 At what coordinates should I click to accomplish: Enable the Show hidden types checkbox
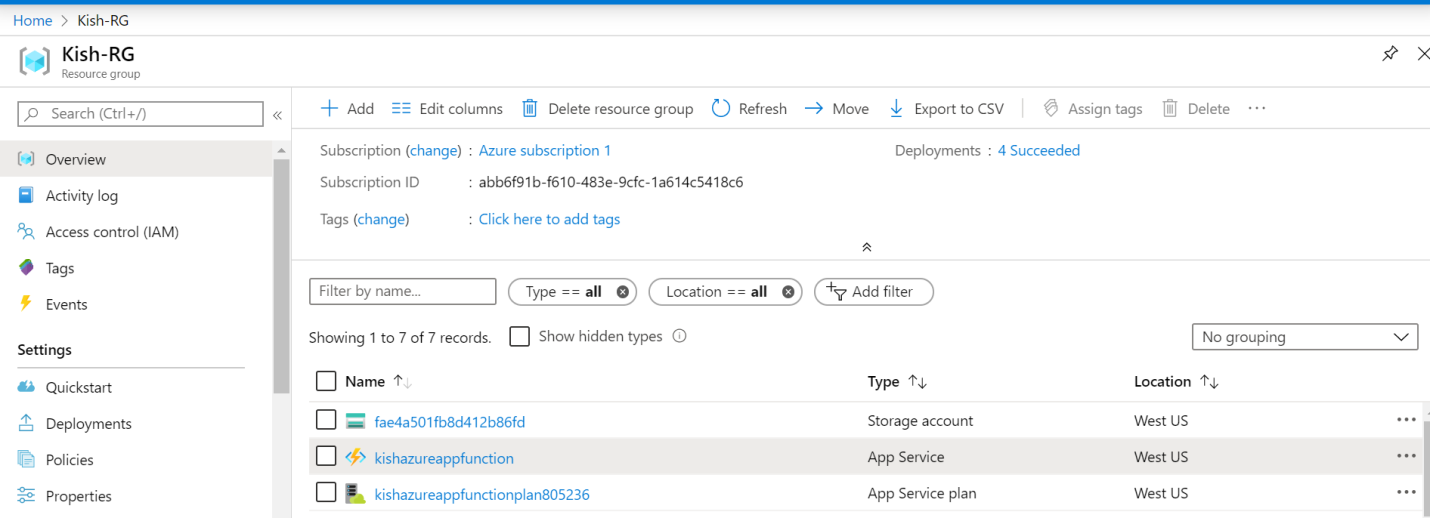(x=519, y=337)
